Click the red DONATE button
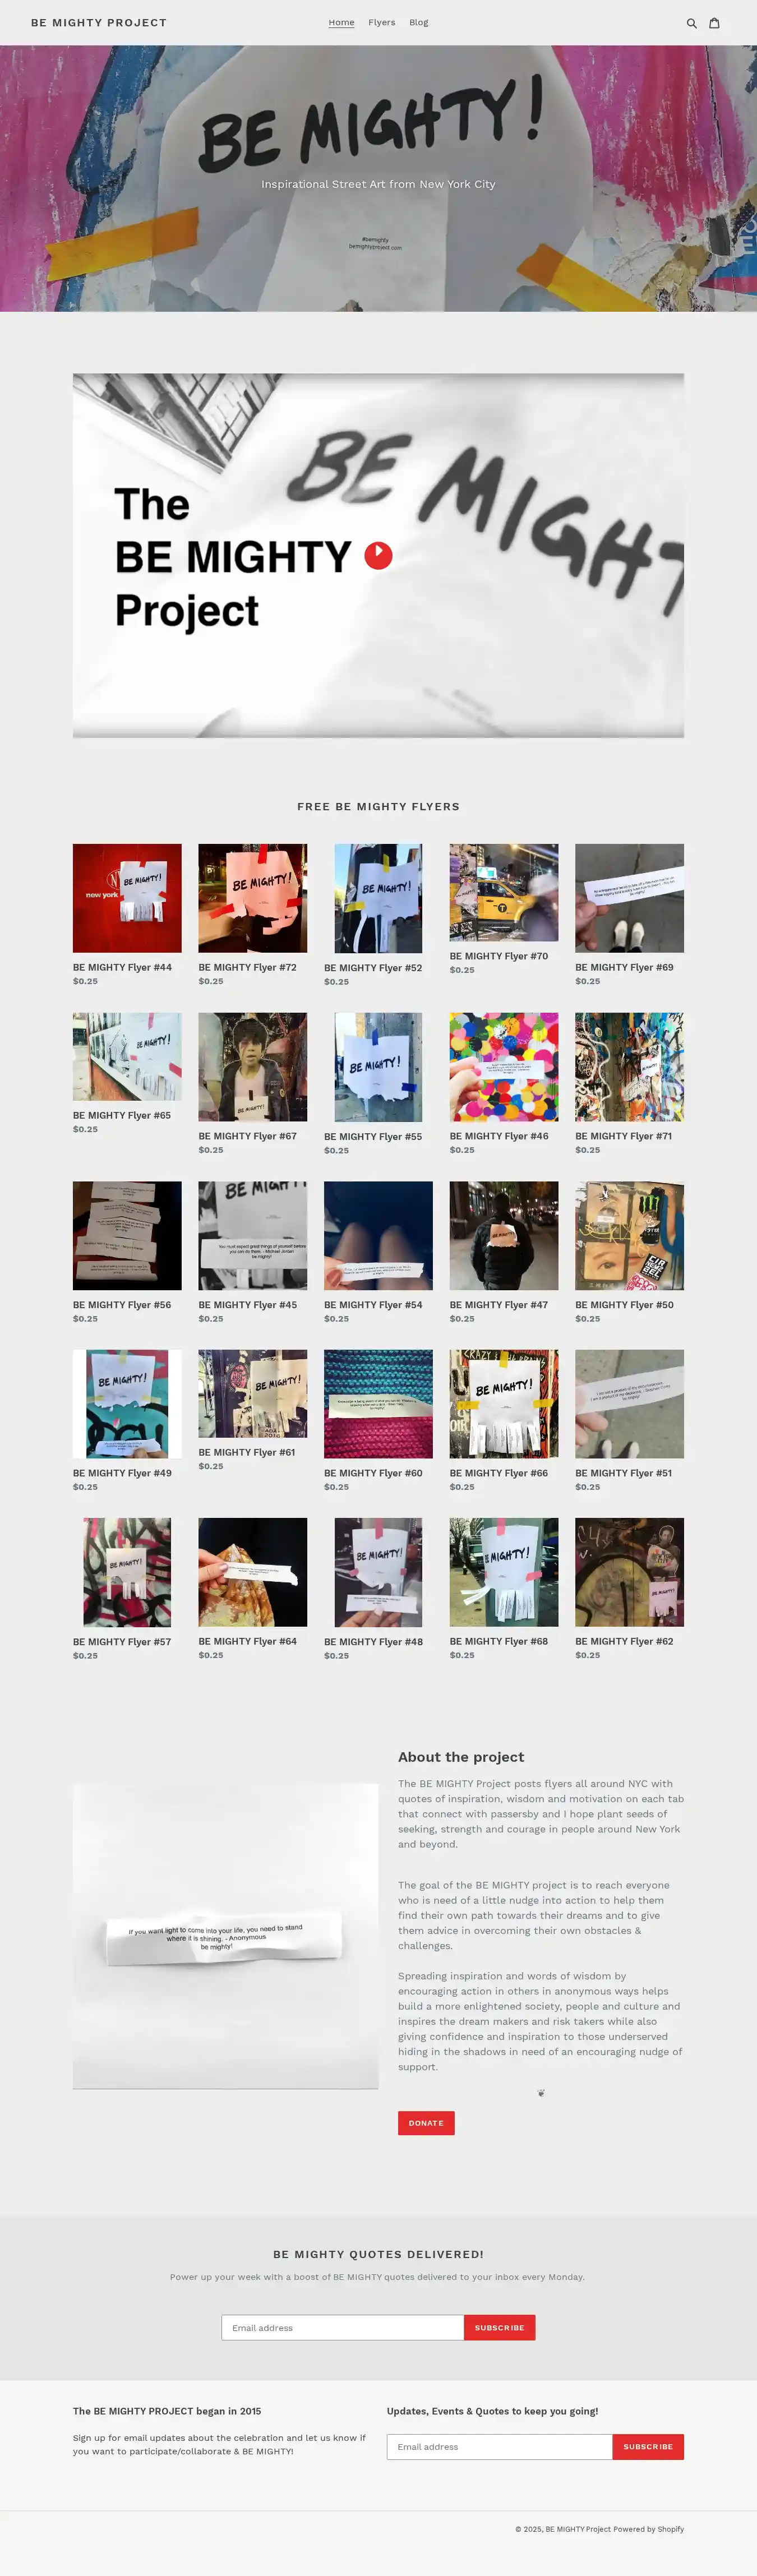757x2576 pixels. click(x=426, y=2123)
